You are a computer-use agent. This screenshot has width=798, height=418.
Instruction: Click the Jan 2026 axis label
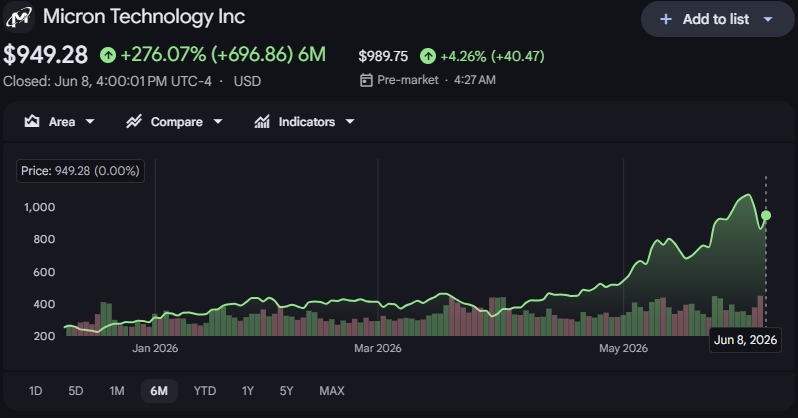[155, 348]
